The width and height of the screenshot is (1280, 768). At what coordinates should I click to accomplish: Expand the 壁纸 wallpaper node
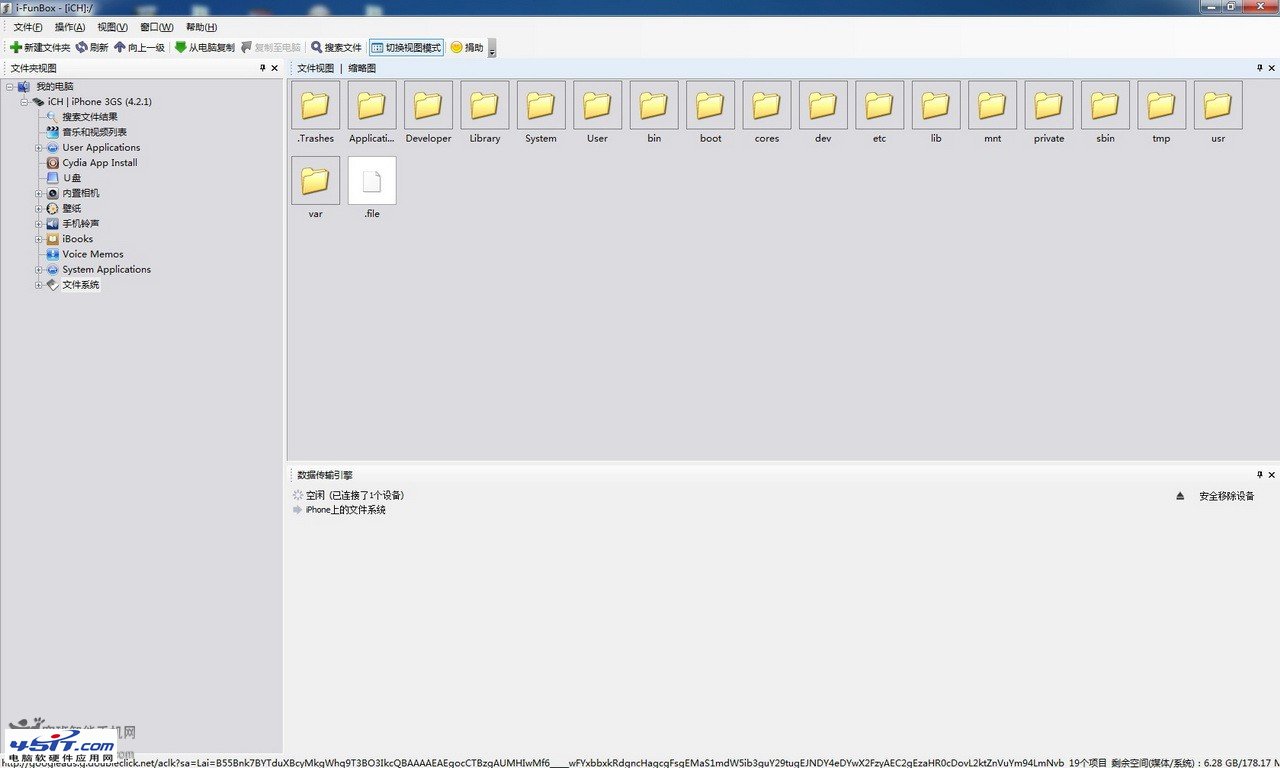[39, 209]
